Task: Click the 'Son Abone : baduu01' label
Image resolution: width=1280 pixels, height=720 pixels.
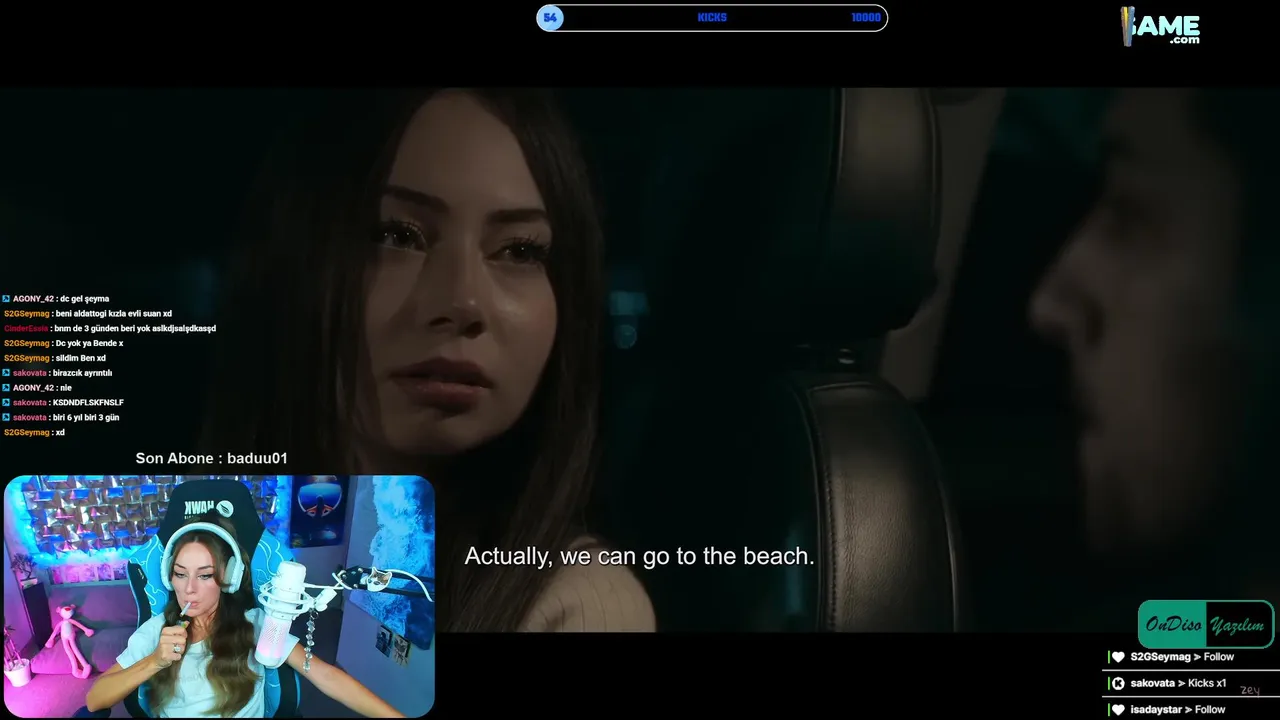Action: point(212,458)
